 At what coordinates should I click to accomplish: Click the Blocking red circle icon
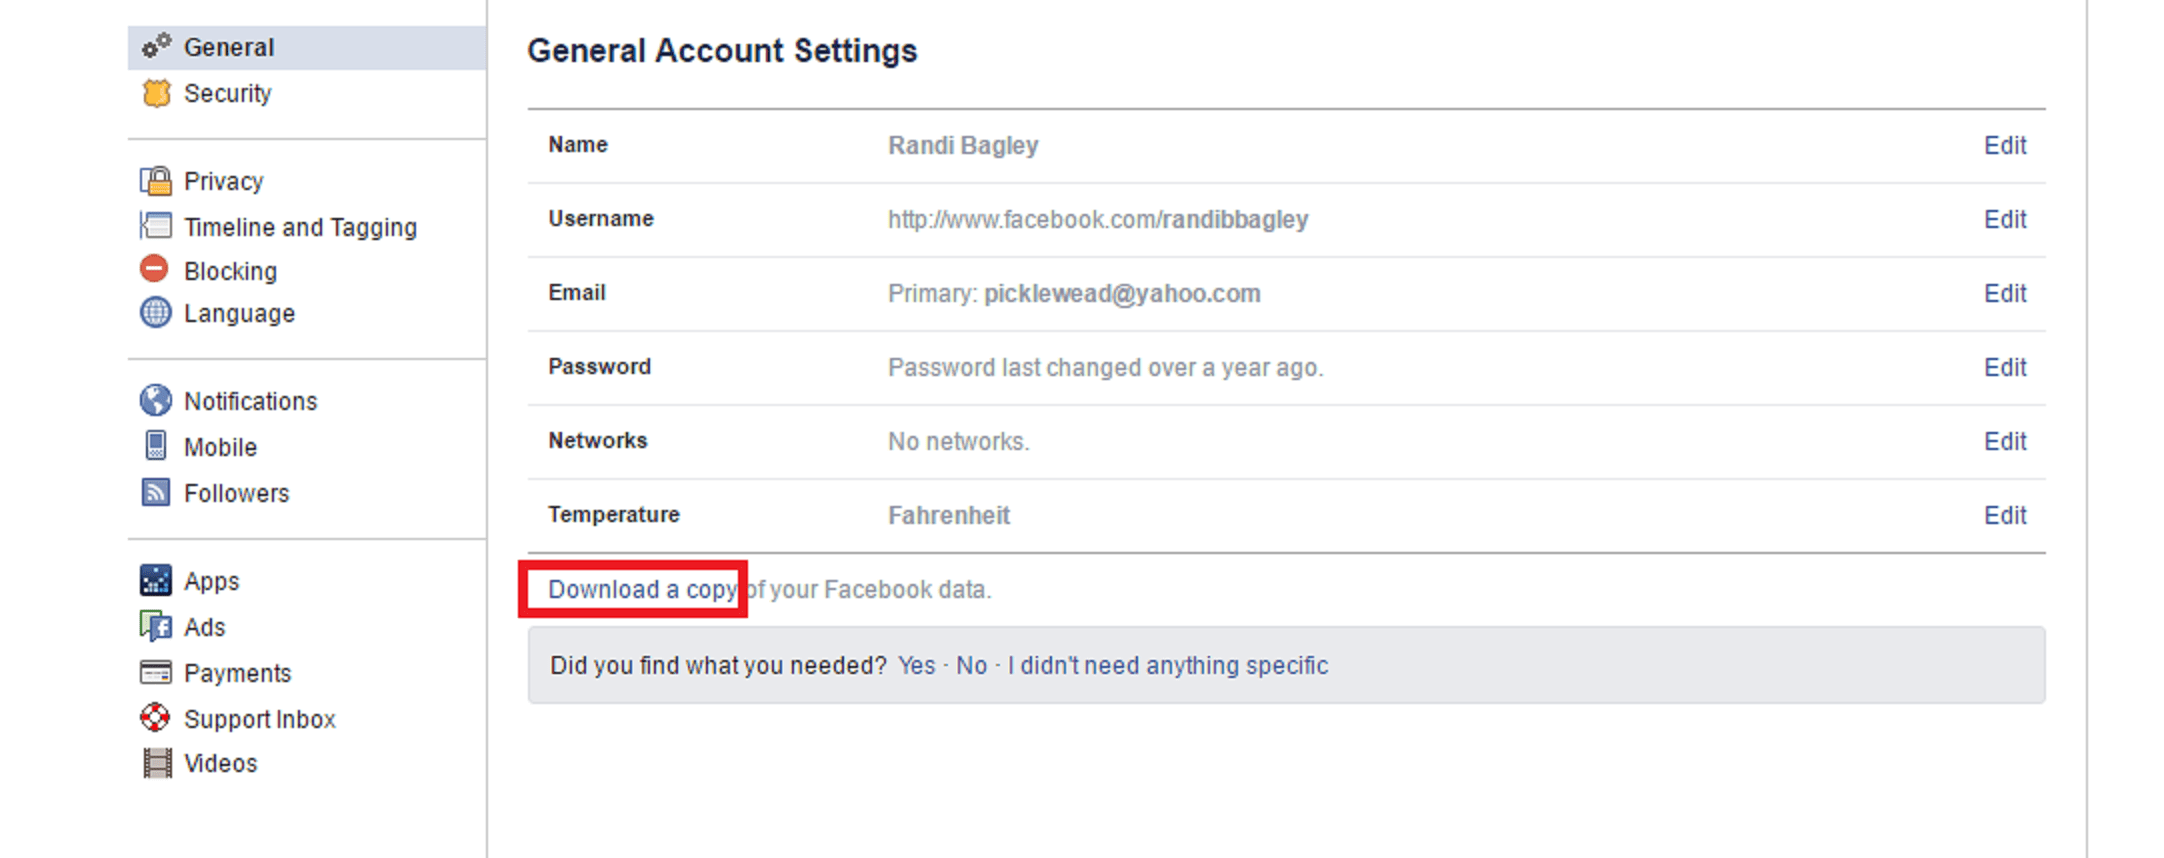coord(154,269)
